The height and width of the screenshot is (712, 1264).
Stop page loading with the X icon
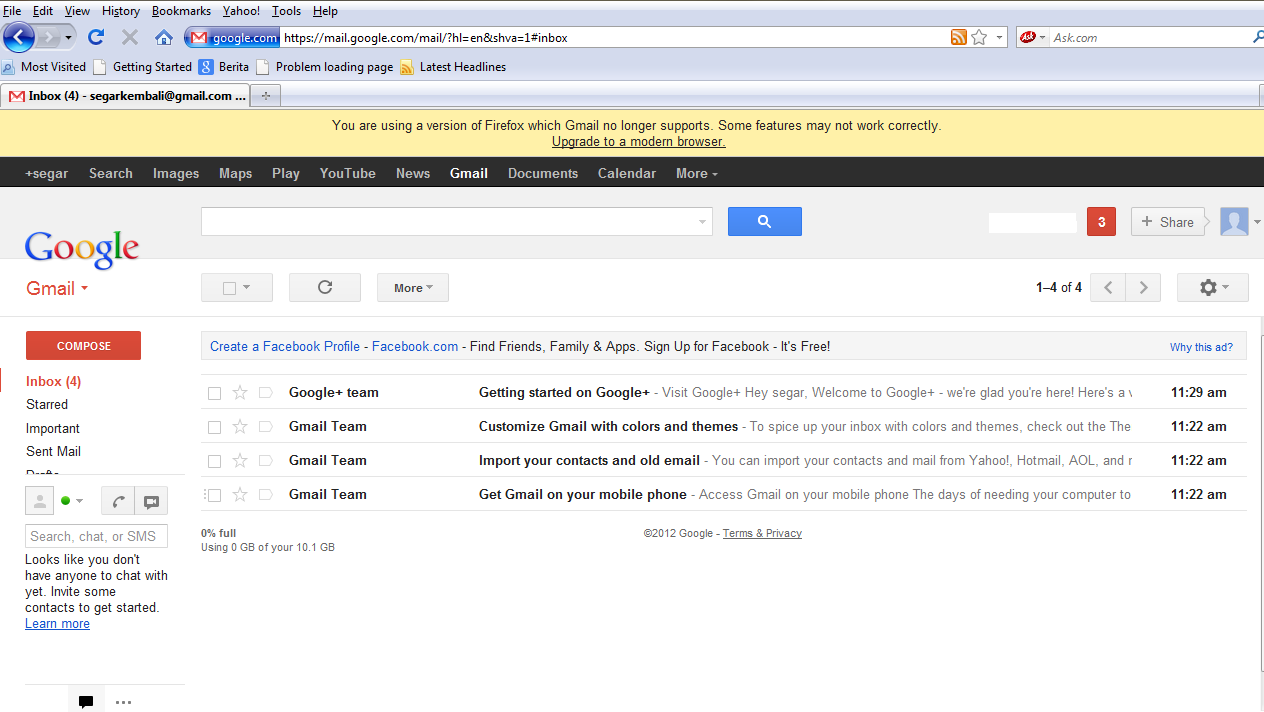pyautogui.click(x=130, y=37)
